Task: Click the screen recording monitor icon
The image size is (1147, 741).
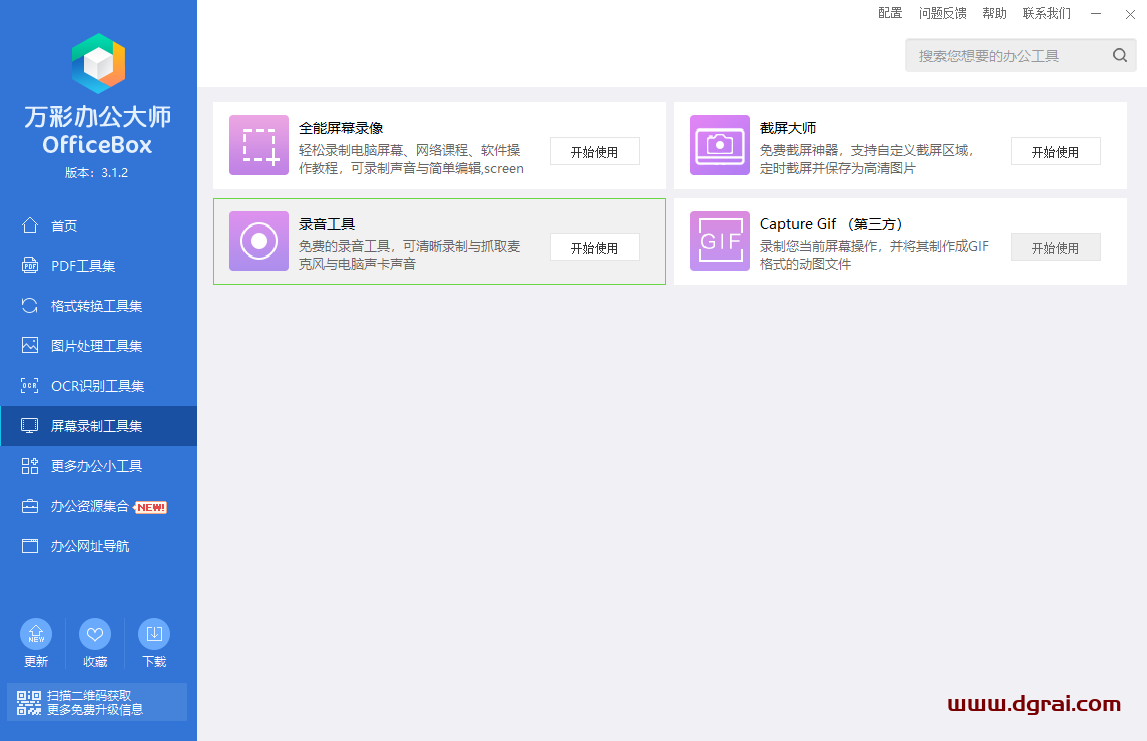Action: tap(30, 426)
